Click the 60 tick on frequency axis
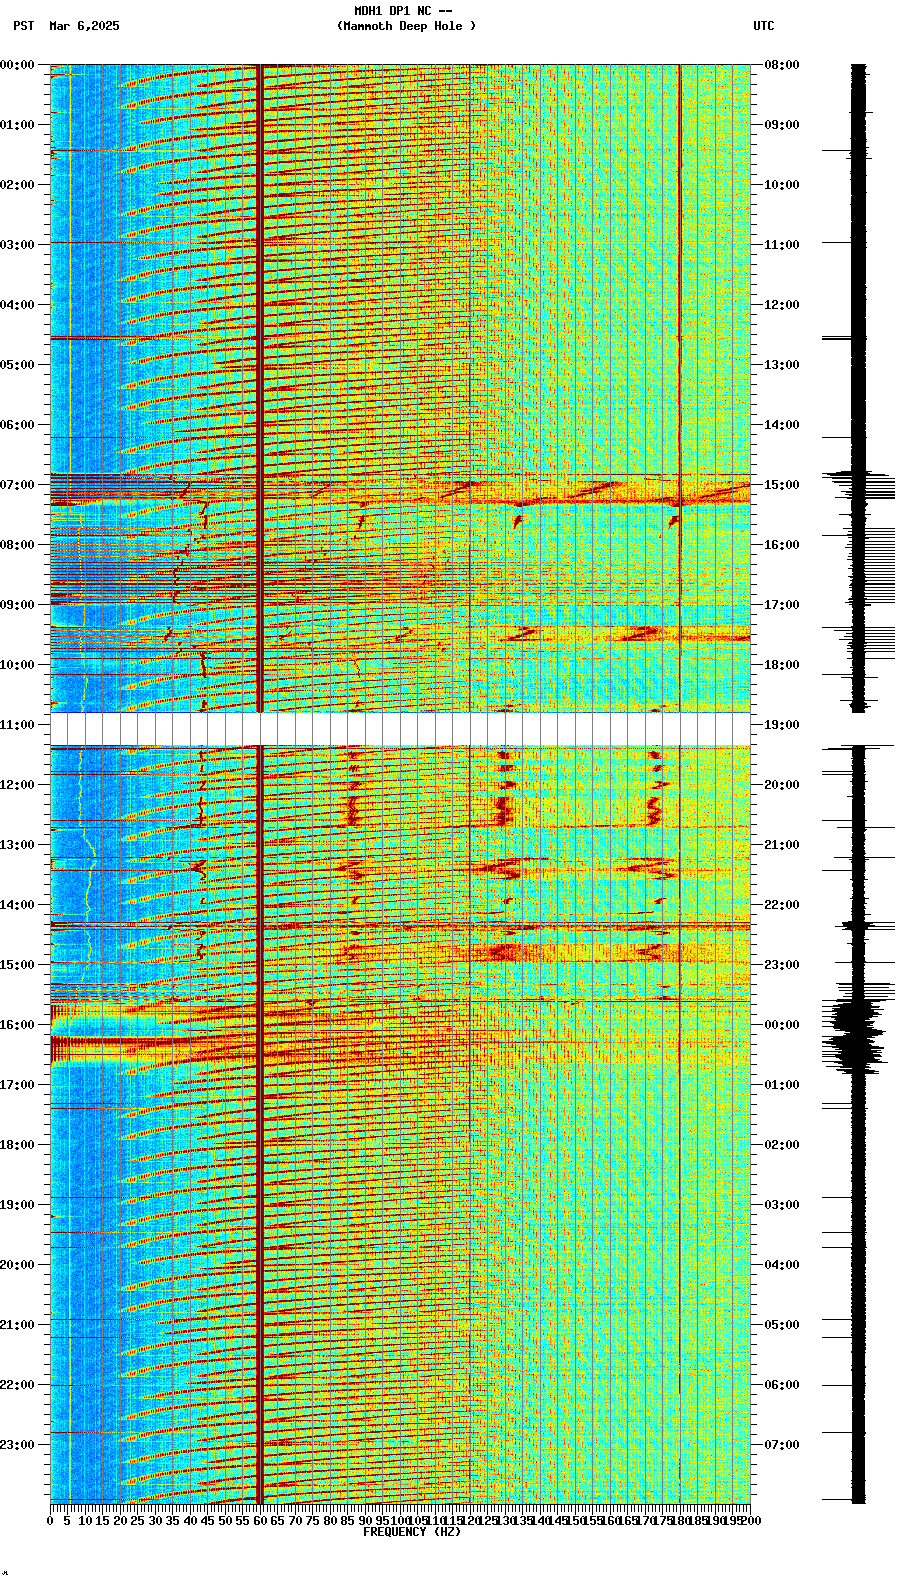The width and height of the screenshot is (902, 1584). [x=260, y=1521]
